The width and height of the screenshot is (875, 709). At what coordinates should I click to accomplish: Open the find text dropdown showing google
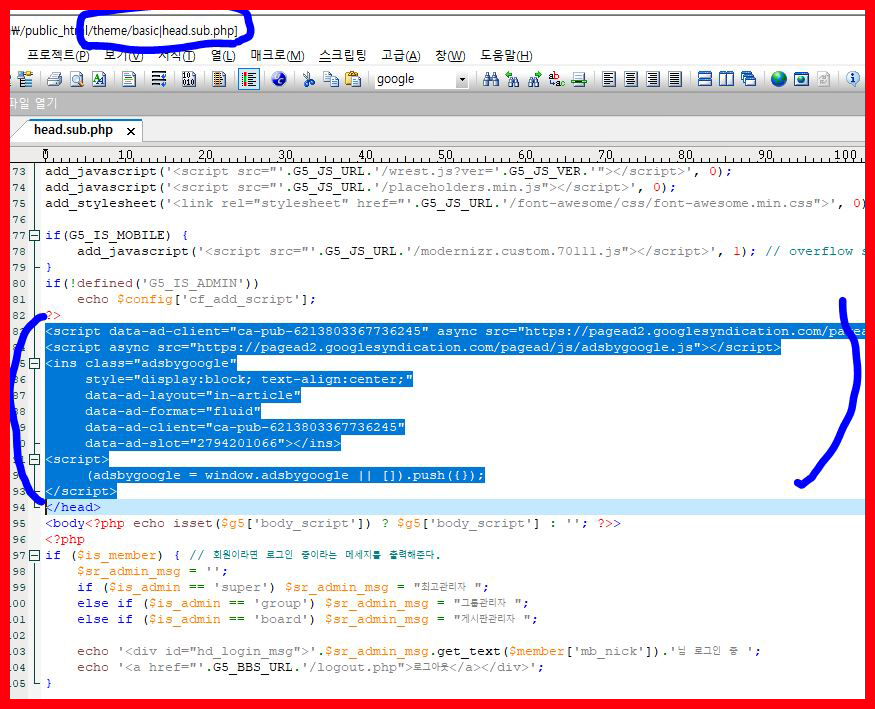pyautogui.click(x=461, y=80)
